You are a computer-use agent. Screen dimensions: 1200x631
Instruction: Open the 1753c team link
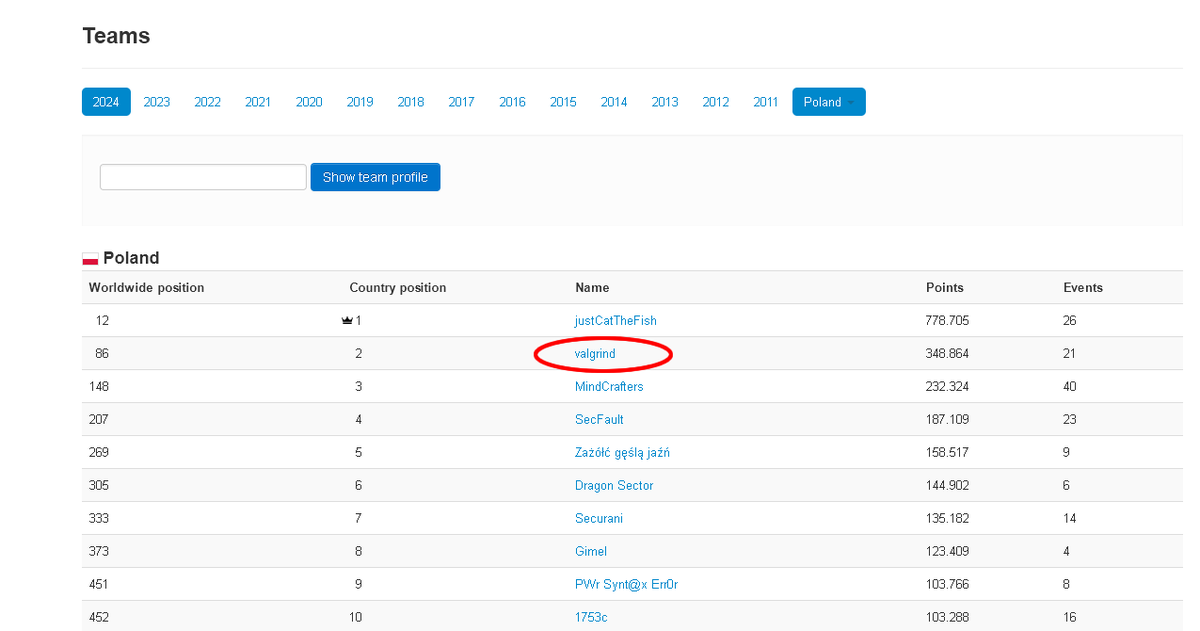point(591,618)
